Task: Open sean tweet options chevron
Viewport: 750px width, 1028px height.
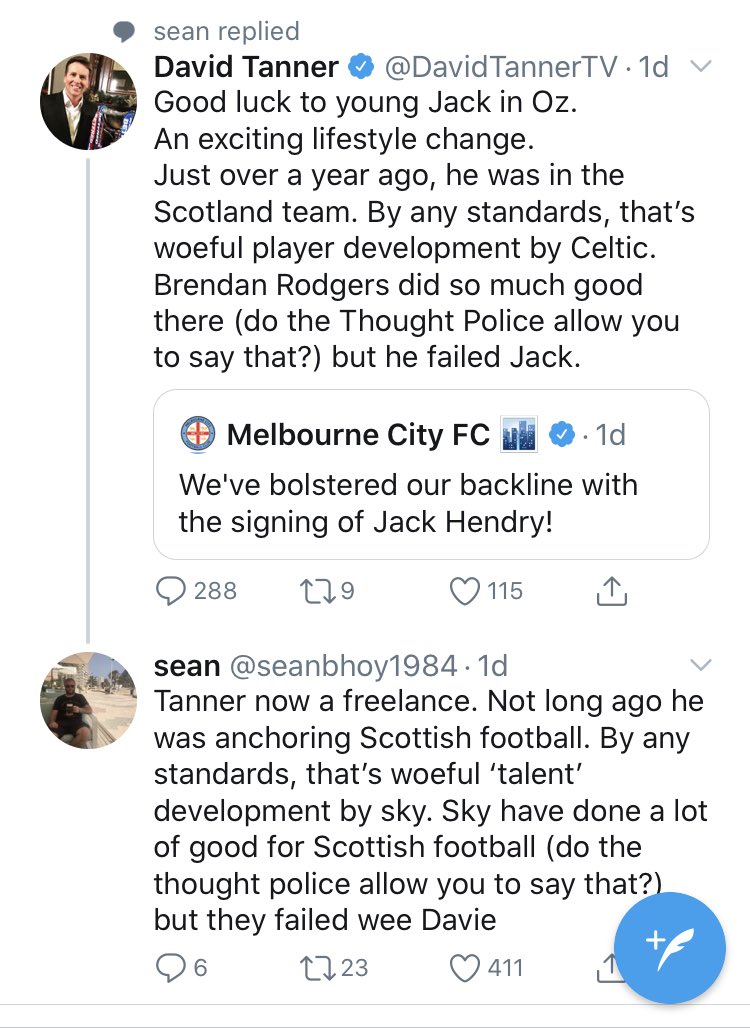Action: click(701, 665)
